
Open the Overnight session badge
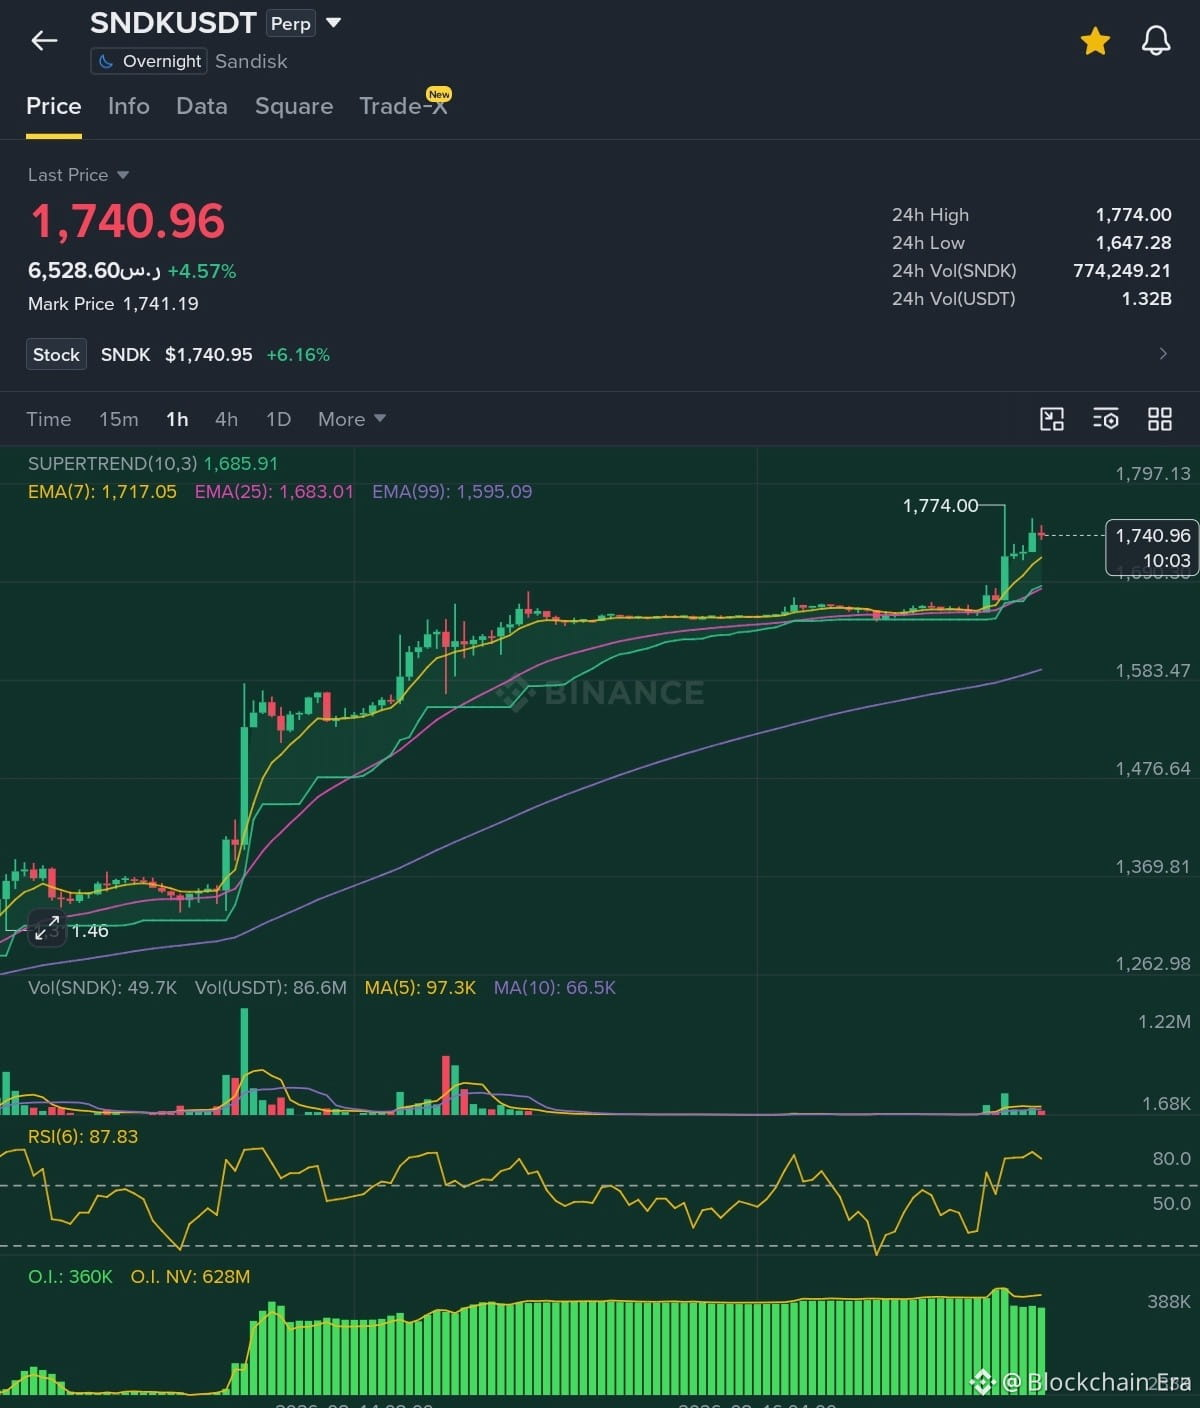coord(149,61)
